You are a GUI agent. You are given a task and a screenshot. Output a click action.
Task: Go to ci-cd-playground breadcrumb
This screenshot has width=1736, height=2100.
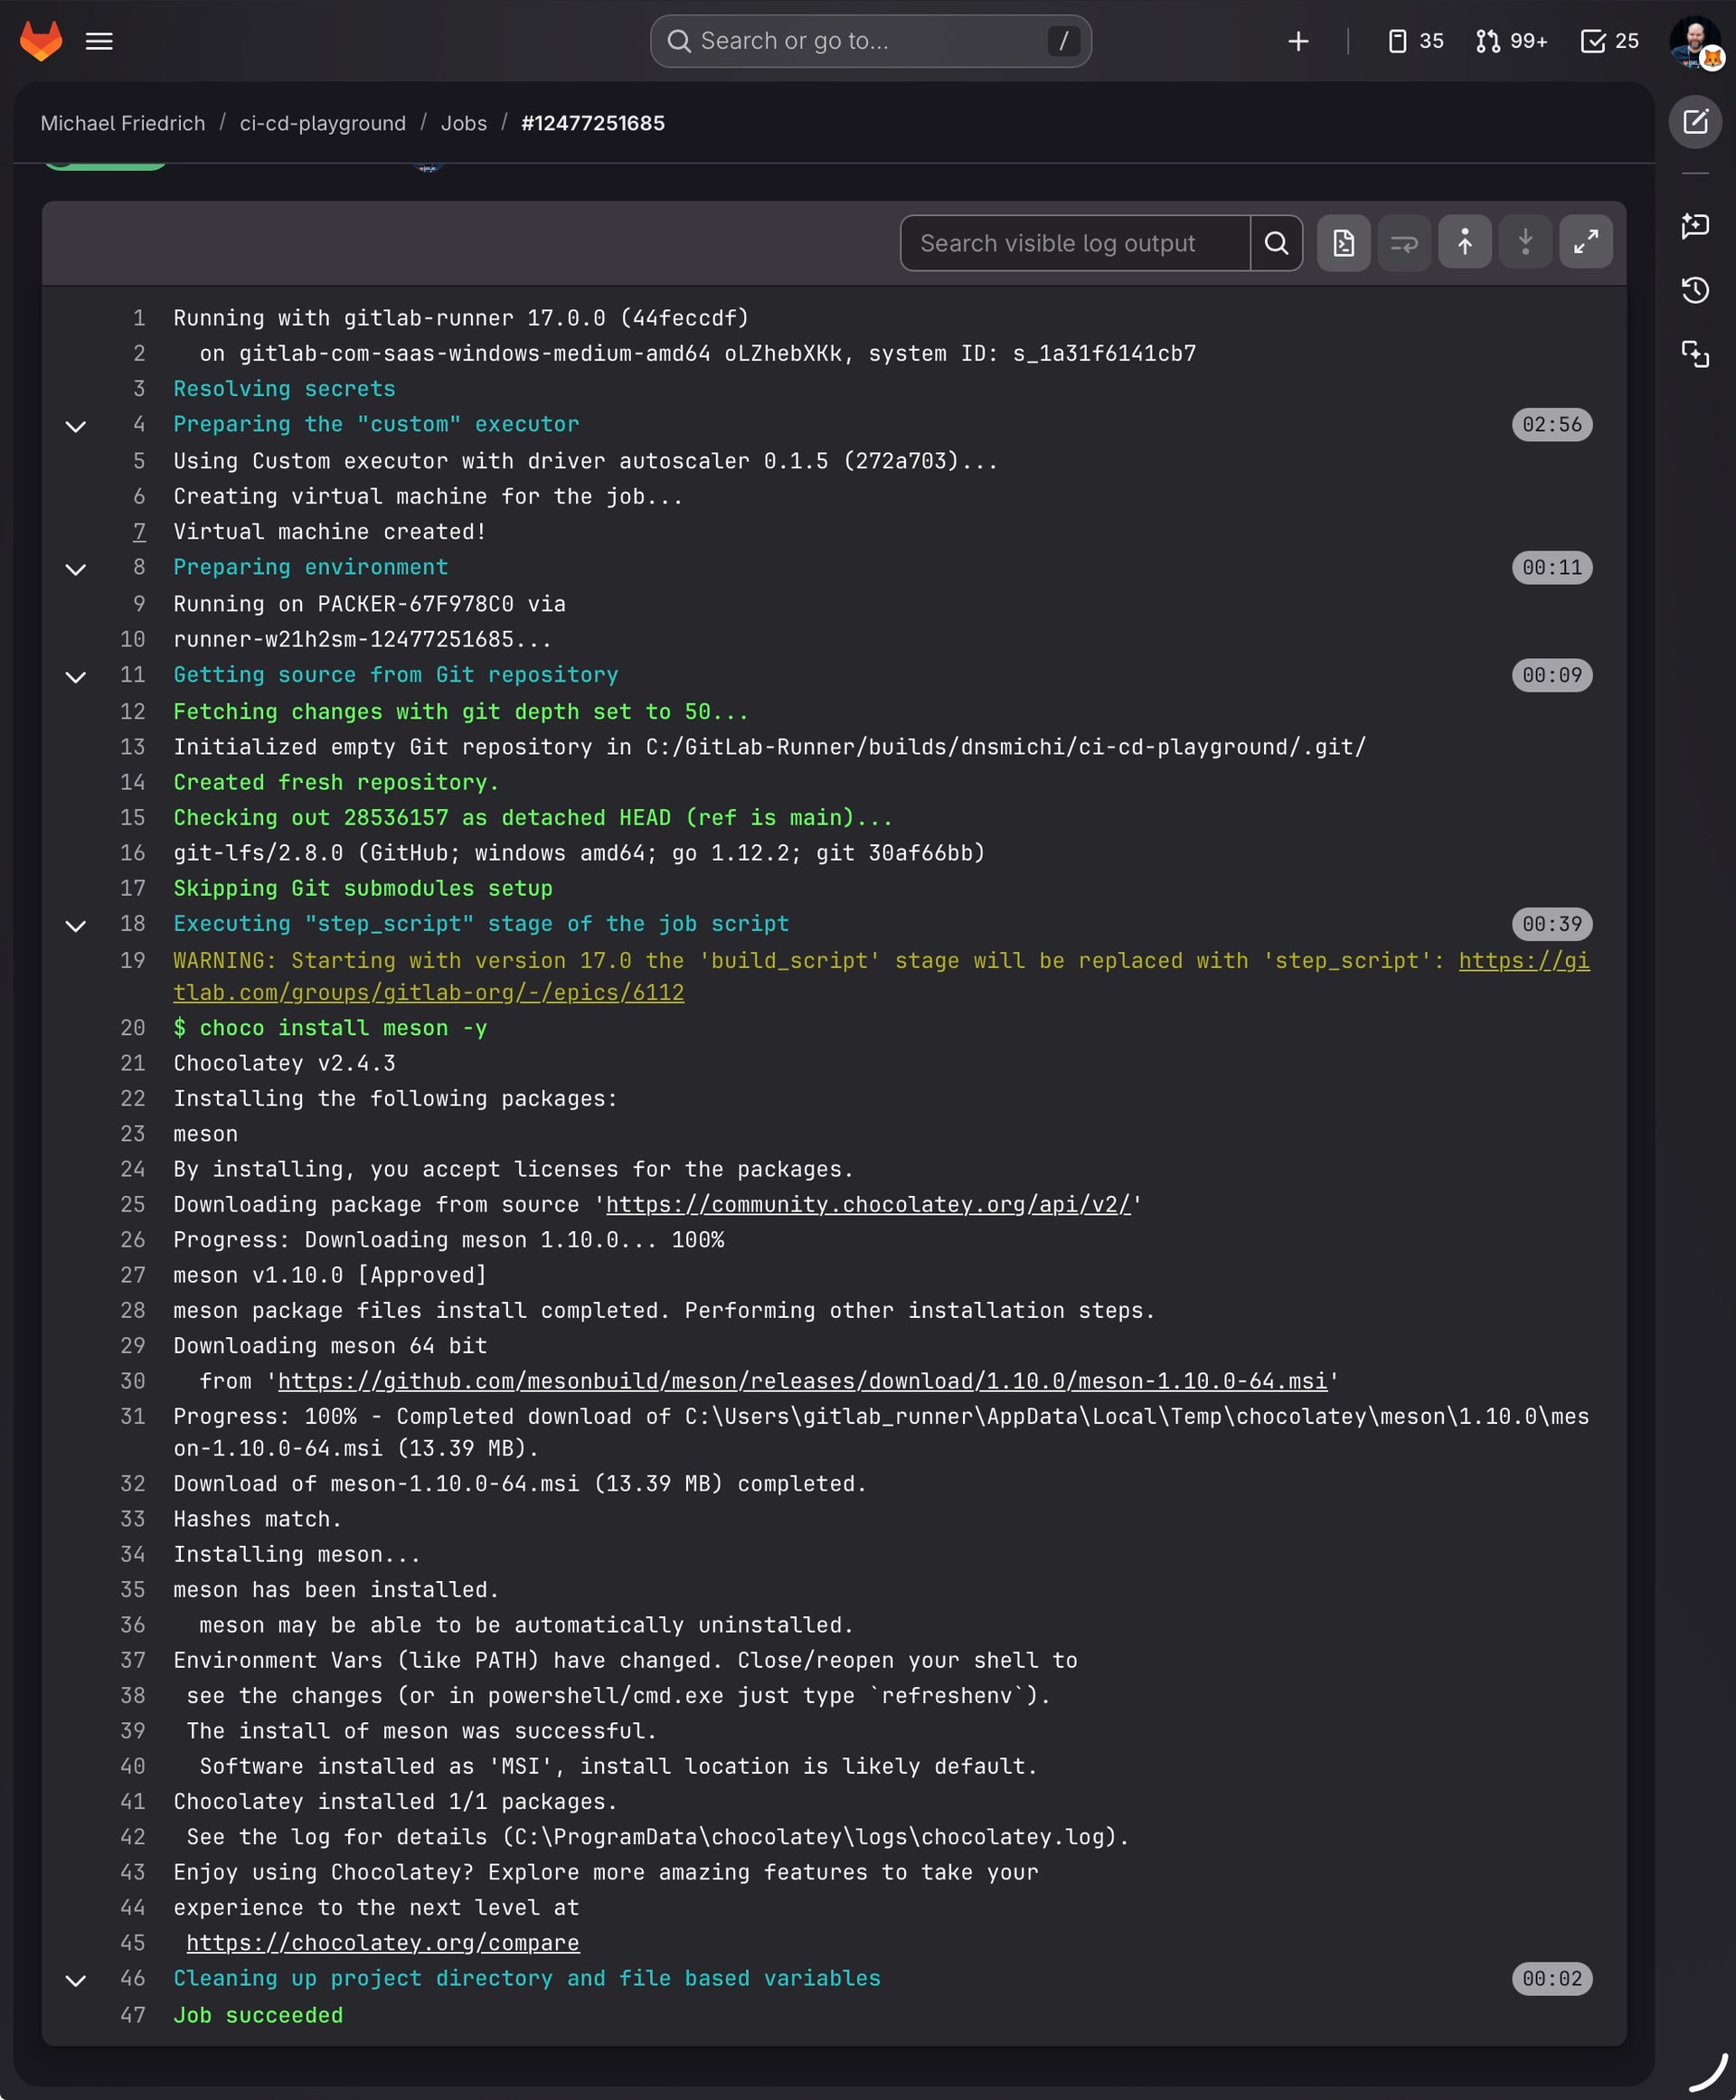[323, 123]
